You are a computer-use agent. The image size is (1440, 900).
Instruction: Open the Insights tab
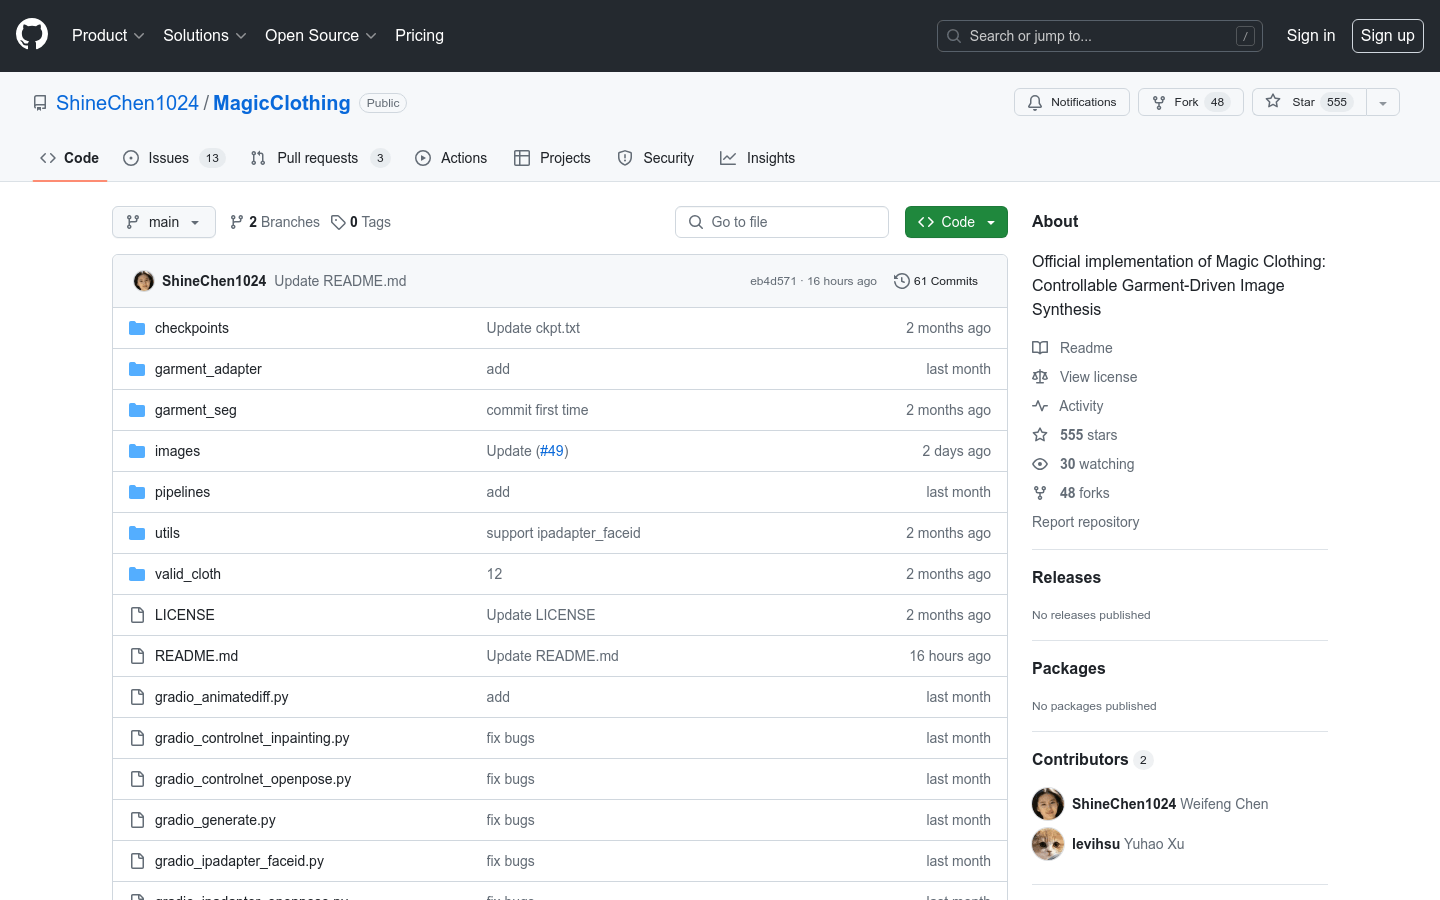click(x=758, y=158)
